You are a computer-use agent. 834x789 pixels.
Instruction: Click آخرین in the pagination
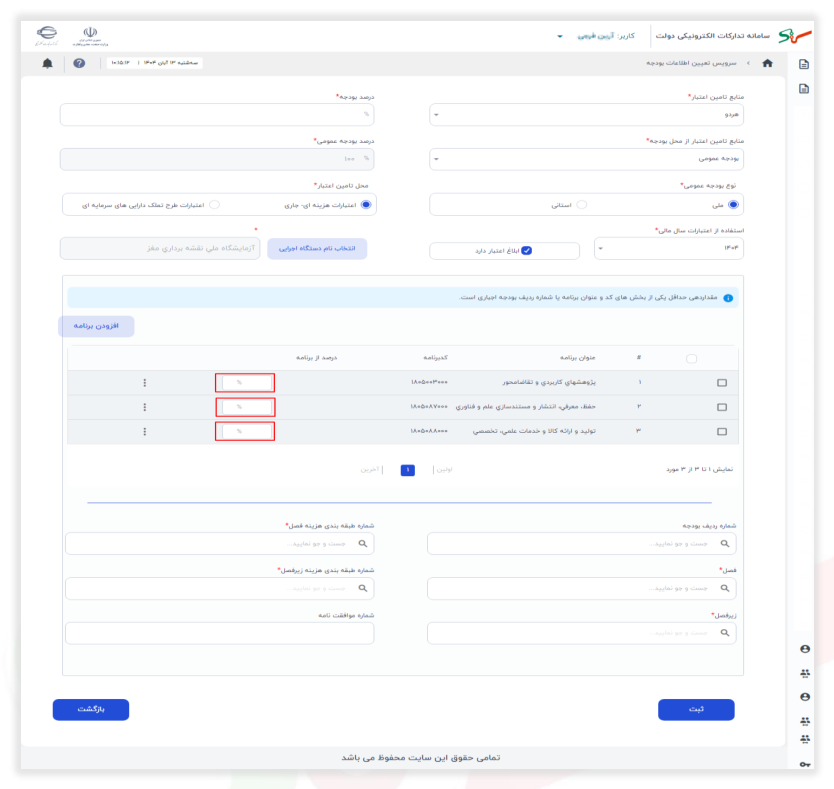pos(370,470)
